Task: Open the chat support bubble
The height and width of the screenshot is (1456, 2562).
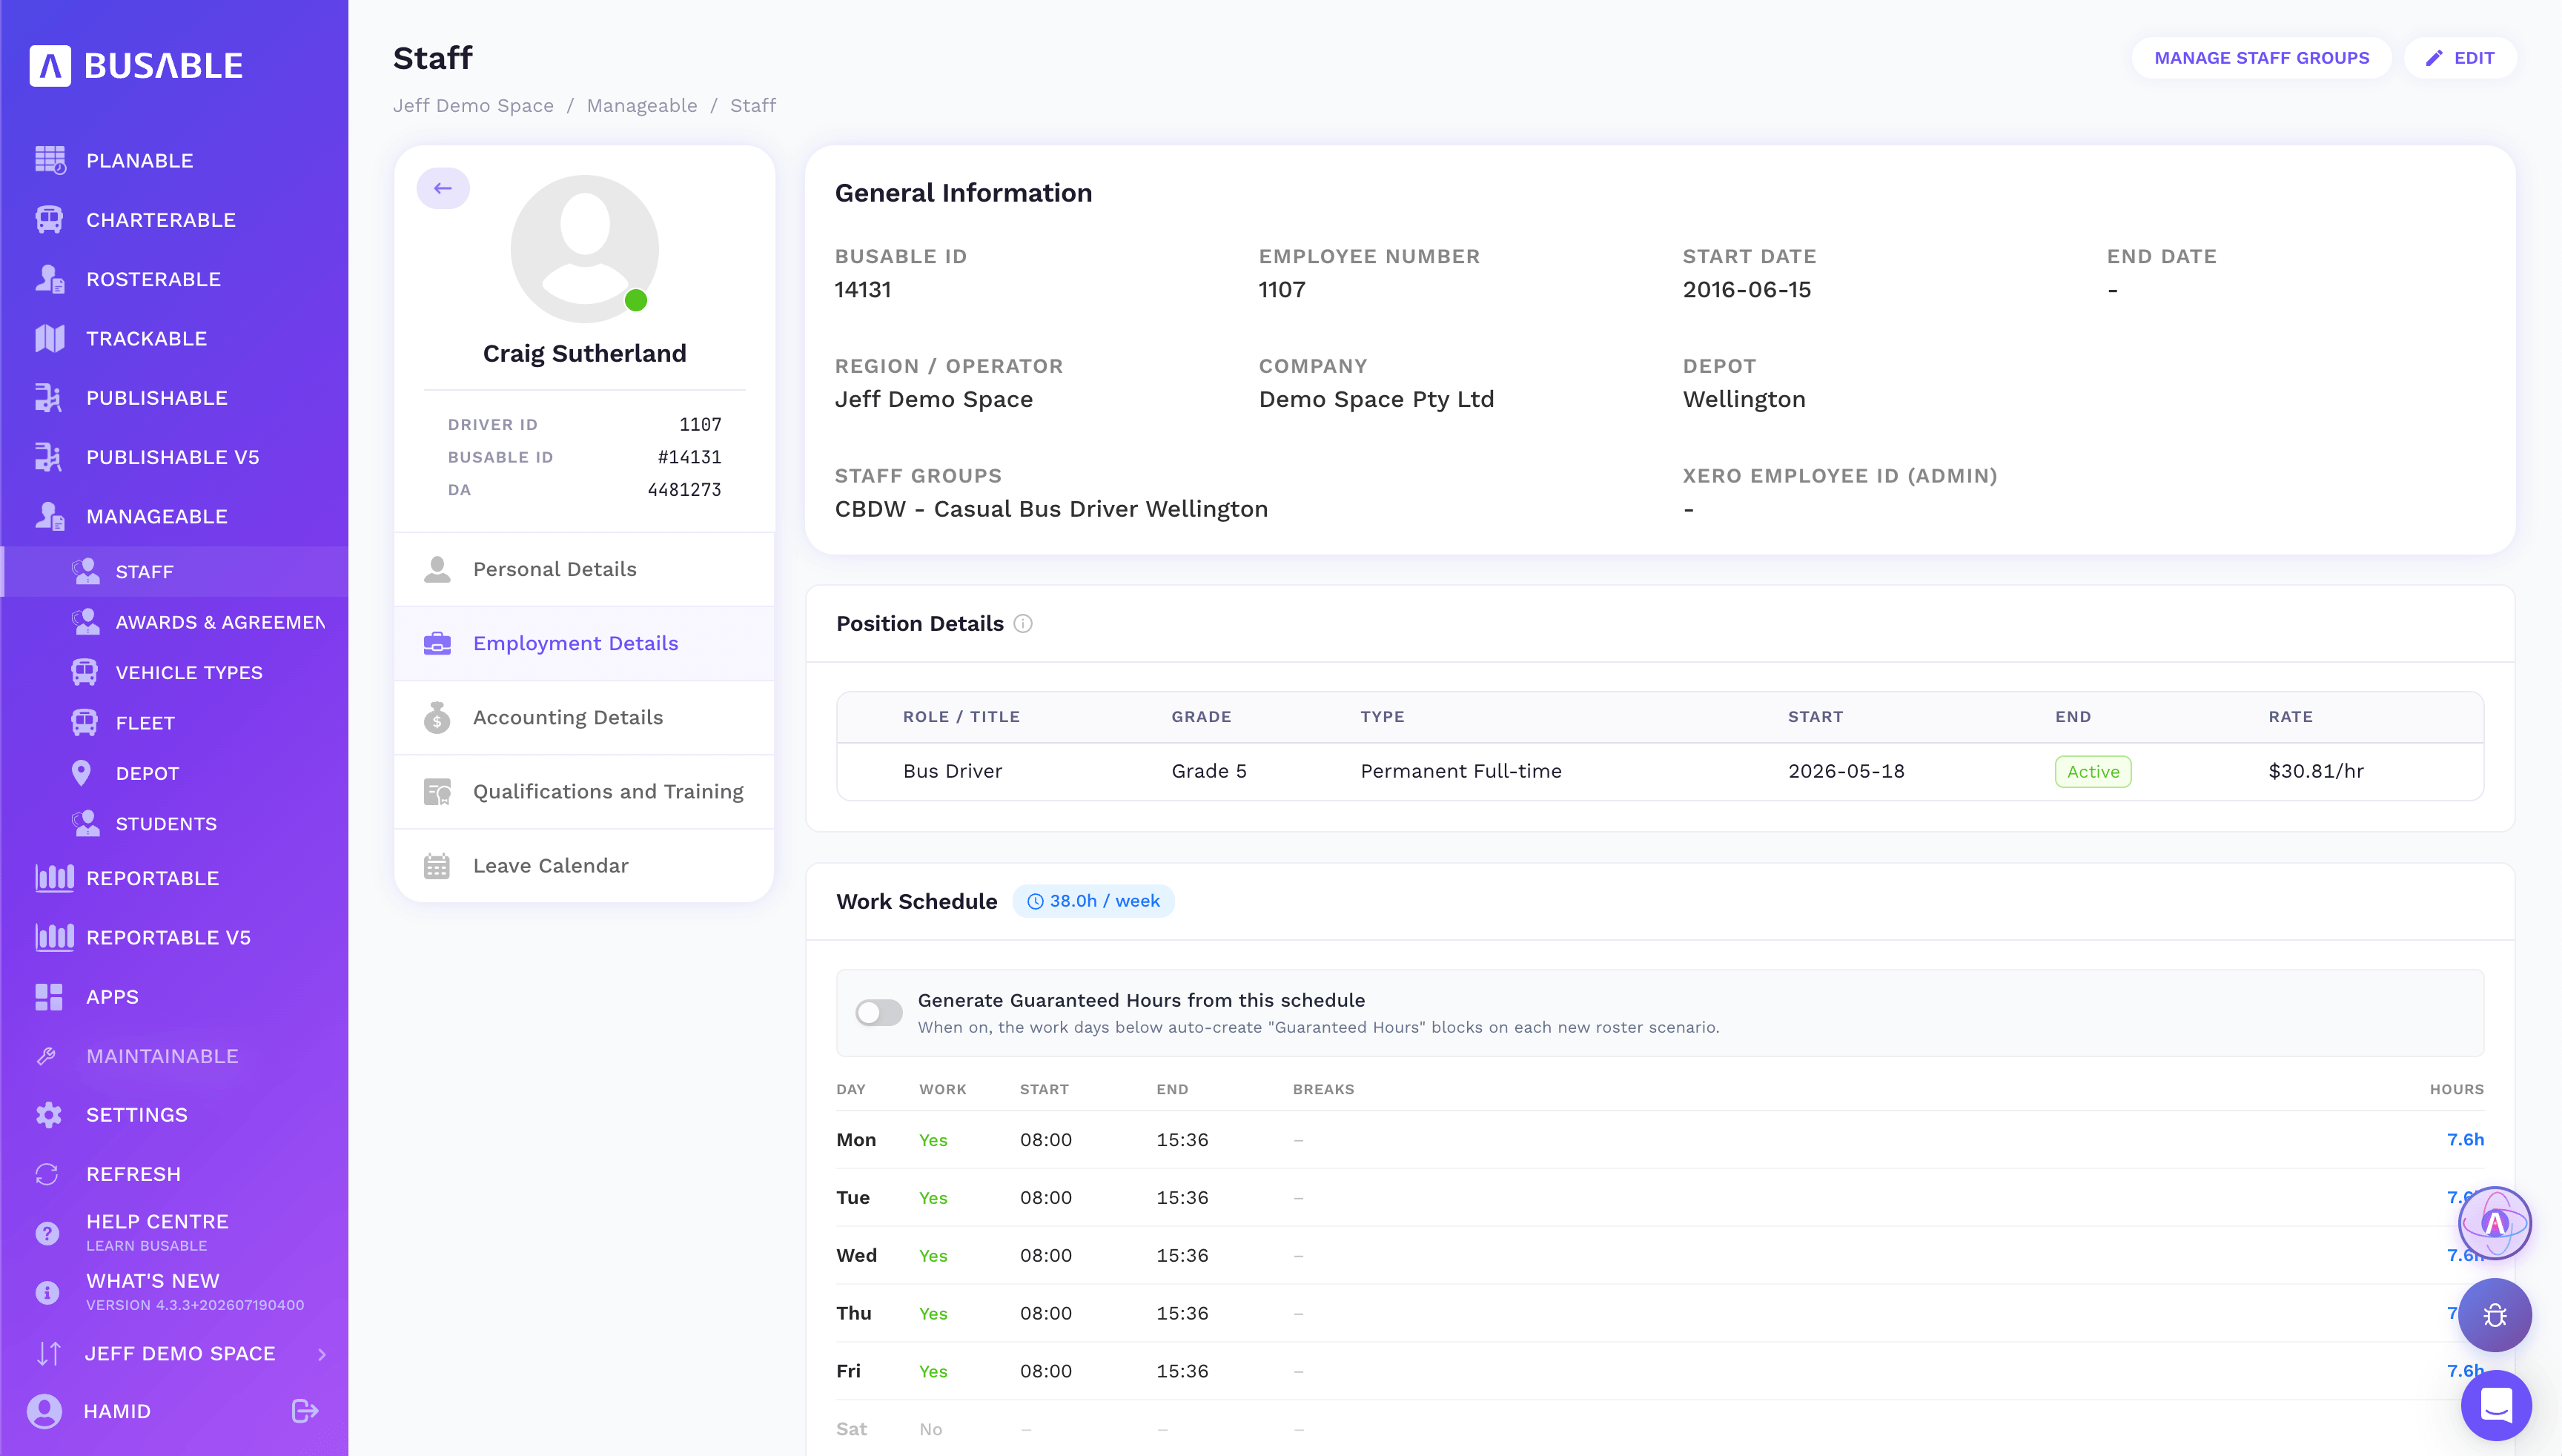Action: pyautogui.click(x=2496, y=1405)
